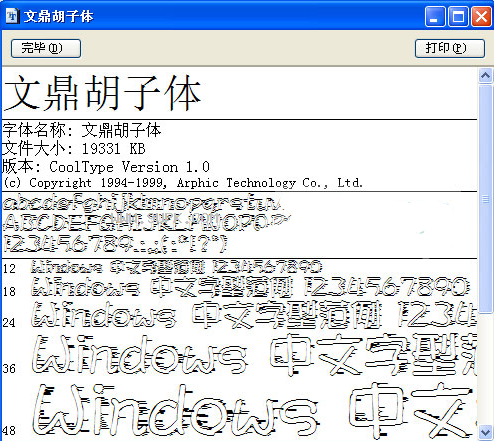Click the 1234567890 digits sample line
This screenshot has width=494, height=441.
point(115,244)
